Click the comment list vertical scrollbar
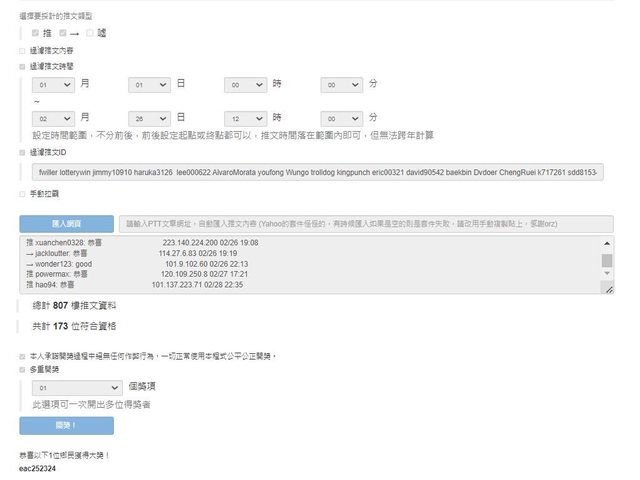640x480 pixels. (x=607, y=262)
